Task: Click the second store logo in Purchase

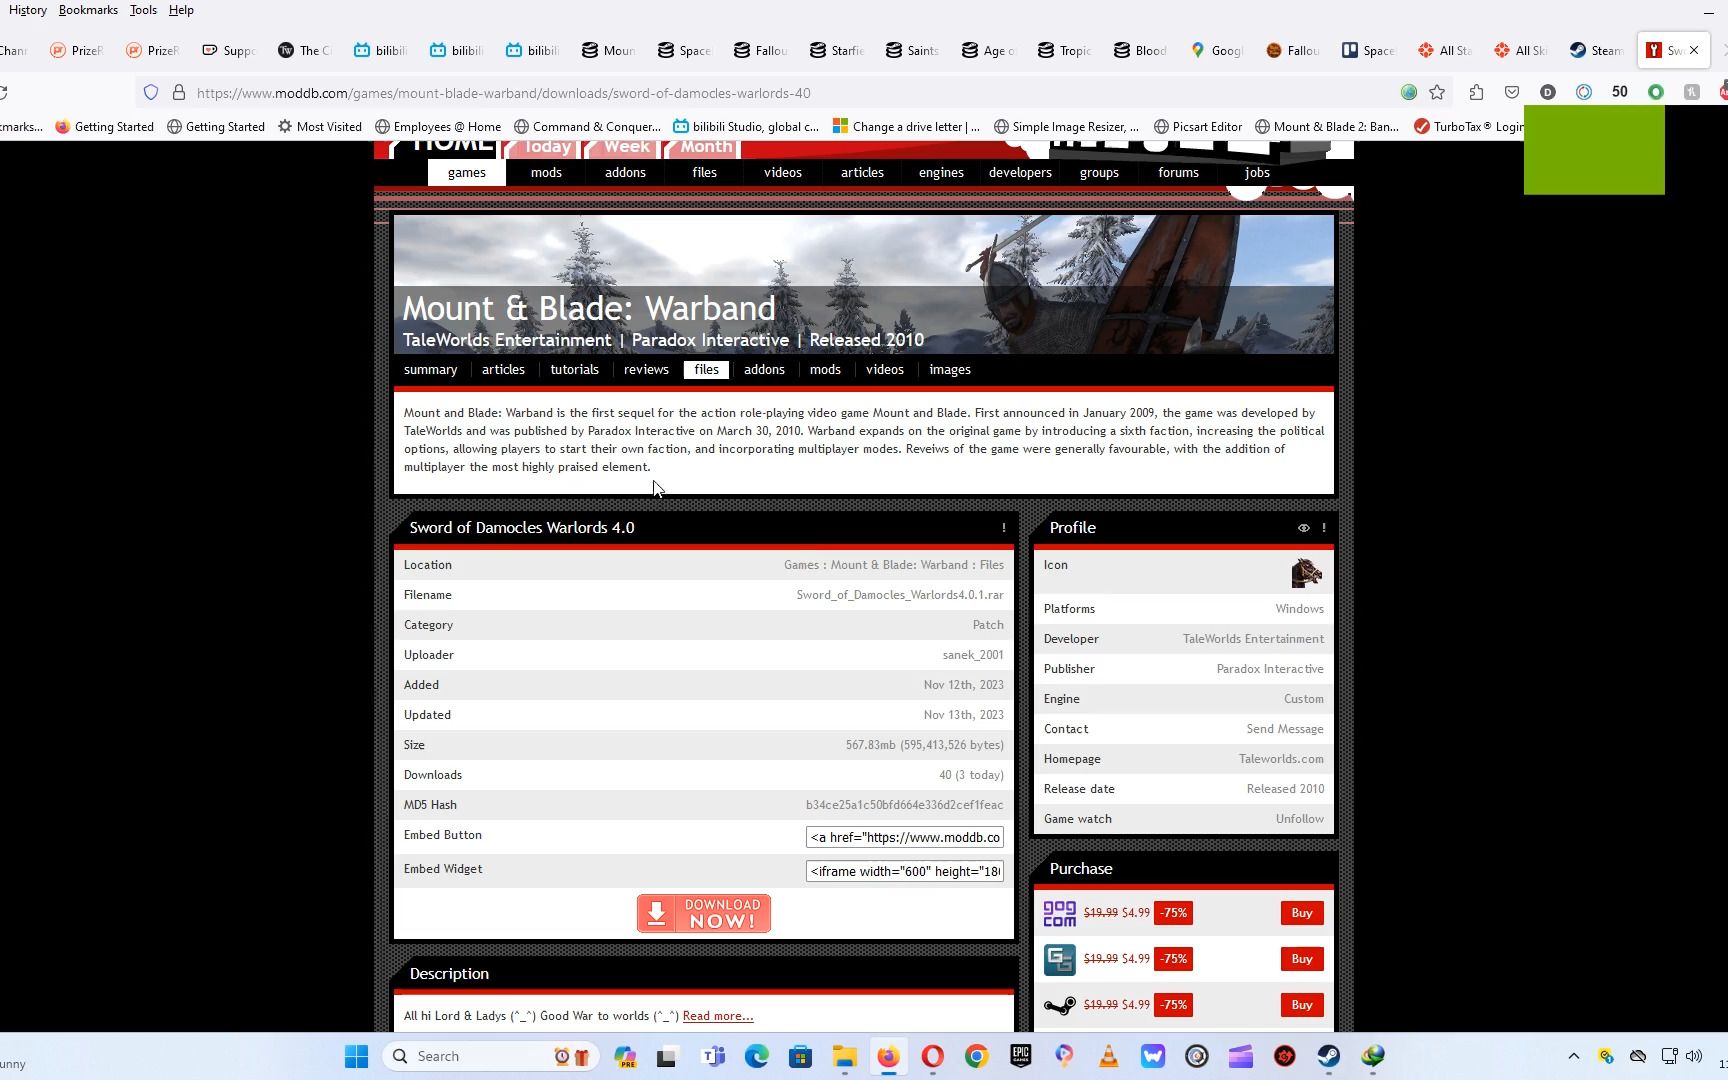Action: tap(1060, 959)
